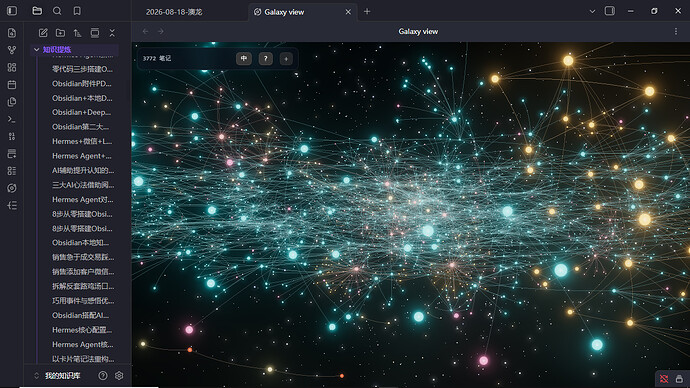Open note Obsidian附件PD...
This screenshot has width=690, height=388.
[x=82, y=84]
